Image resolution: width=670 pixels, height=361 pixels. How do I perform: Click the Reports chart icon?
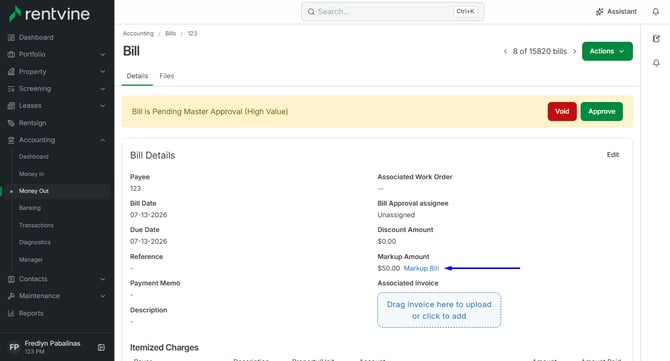pos(12,313)
